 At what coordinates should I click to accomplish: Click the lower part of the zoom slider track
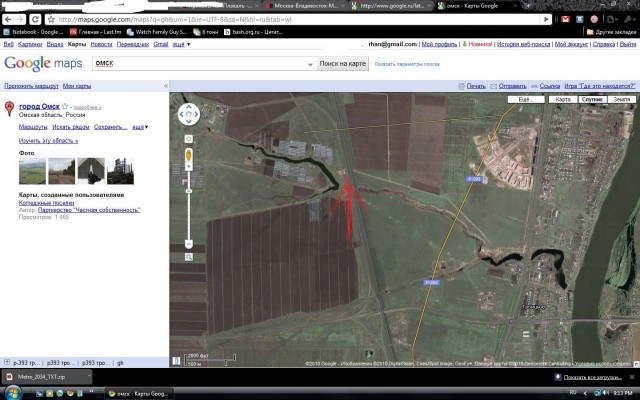189,216
